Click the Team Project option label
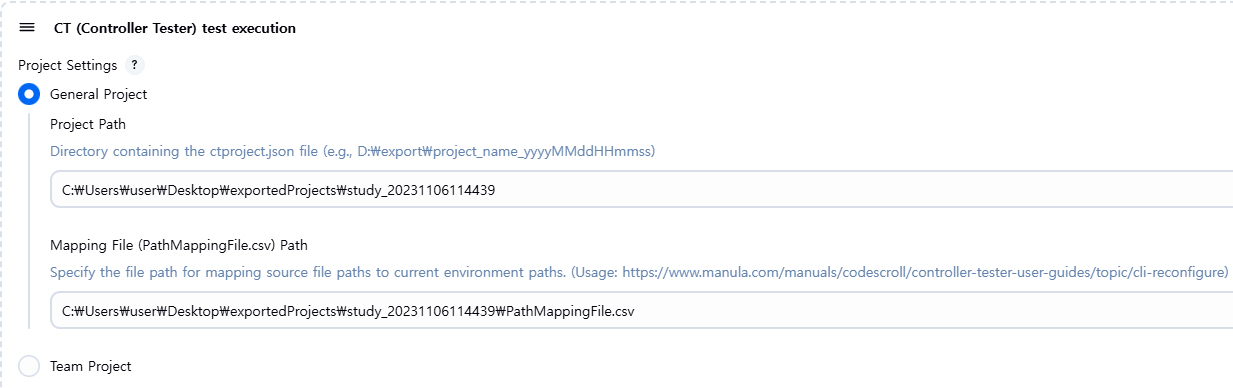1233x388 pixels. (90, 366)
